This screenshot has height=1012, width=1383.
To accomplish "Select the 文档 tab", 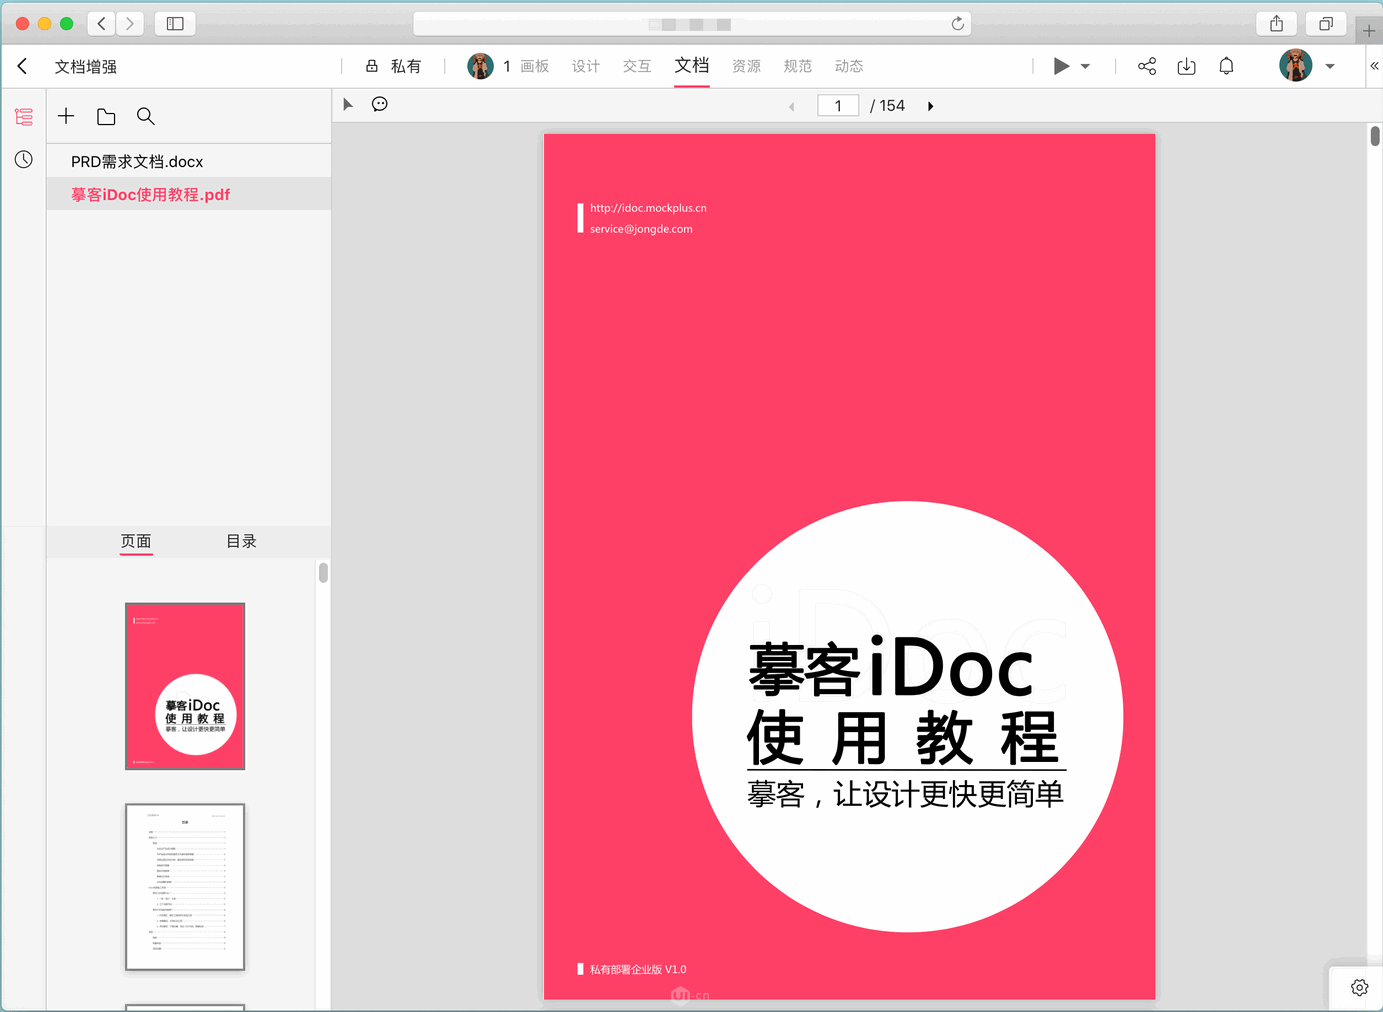I will [x=692, y=66].
